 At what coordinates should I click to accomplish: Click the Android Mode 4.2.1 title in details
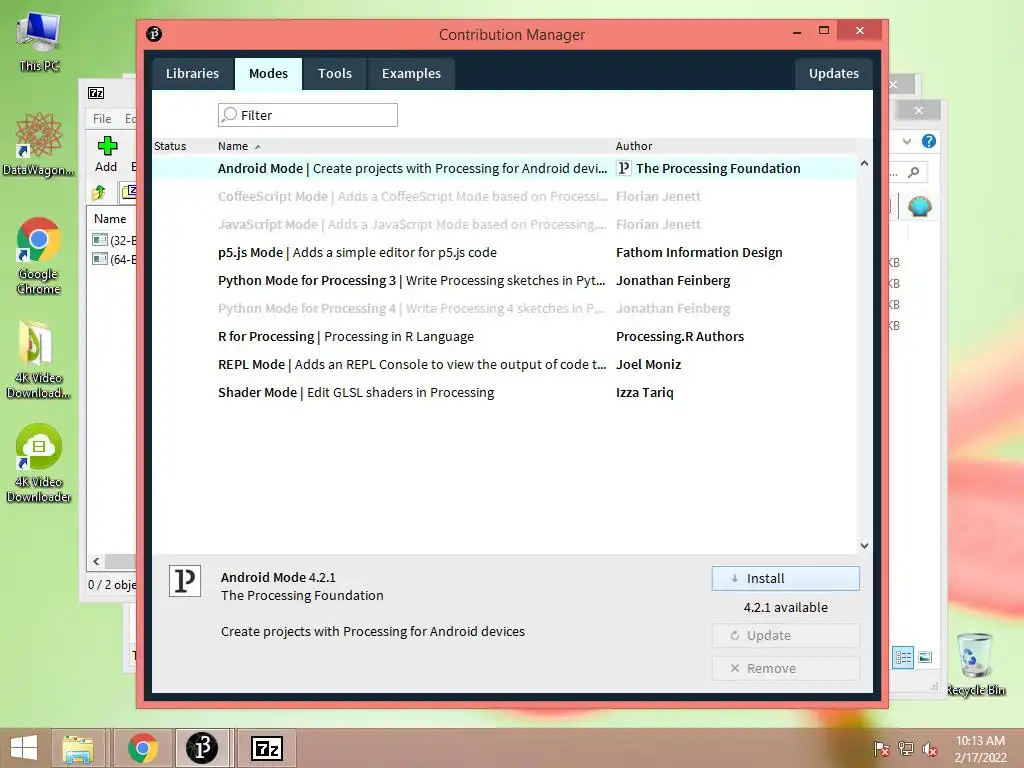[278, 577]
